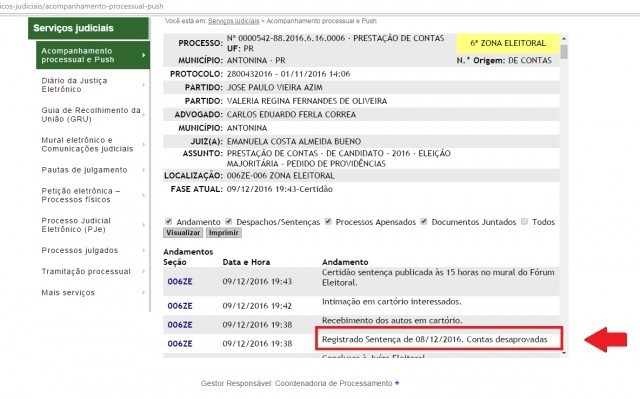Click judge name EMANUELA COSTA ALMEIDA BUENO
Image resolution: width=640 pixels, height=399 pixels.
pos(294,141)
